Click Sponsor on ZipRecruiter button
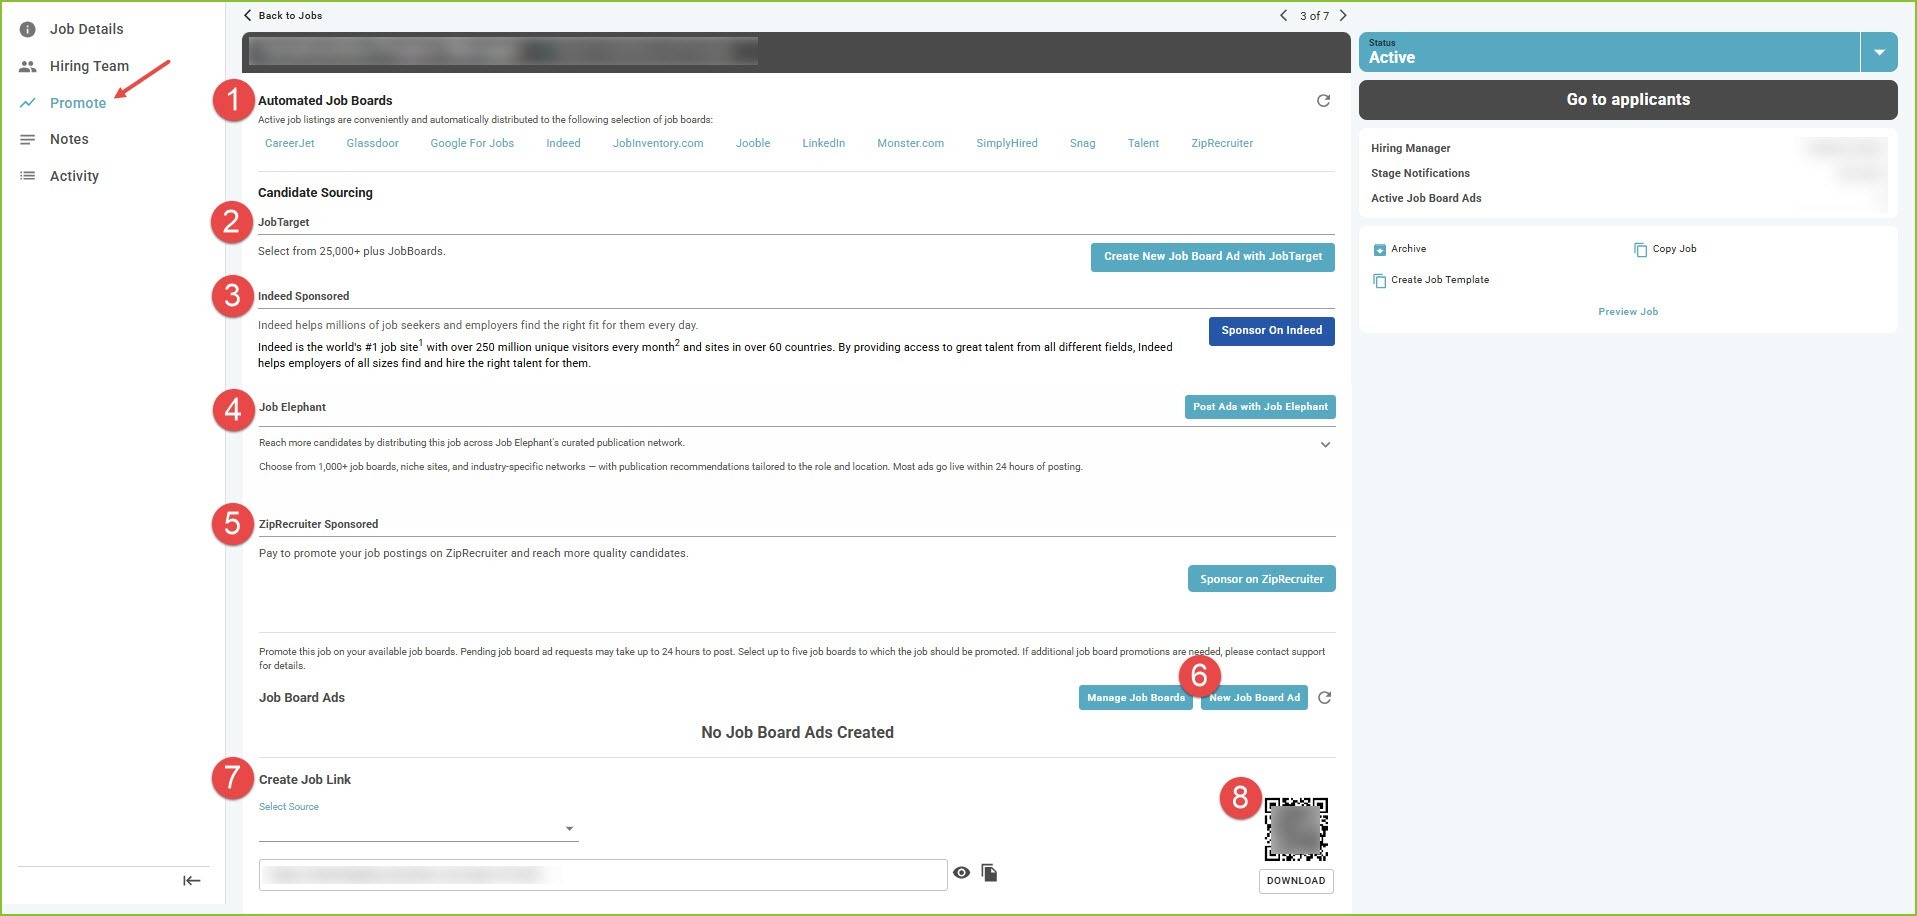The width and height of the screenshot is (1917, 916). click(1261, 579)
